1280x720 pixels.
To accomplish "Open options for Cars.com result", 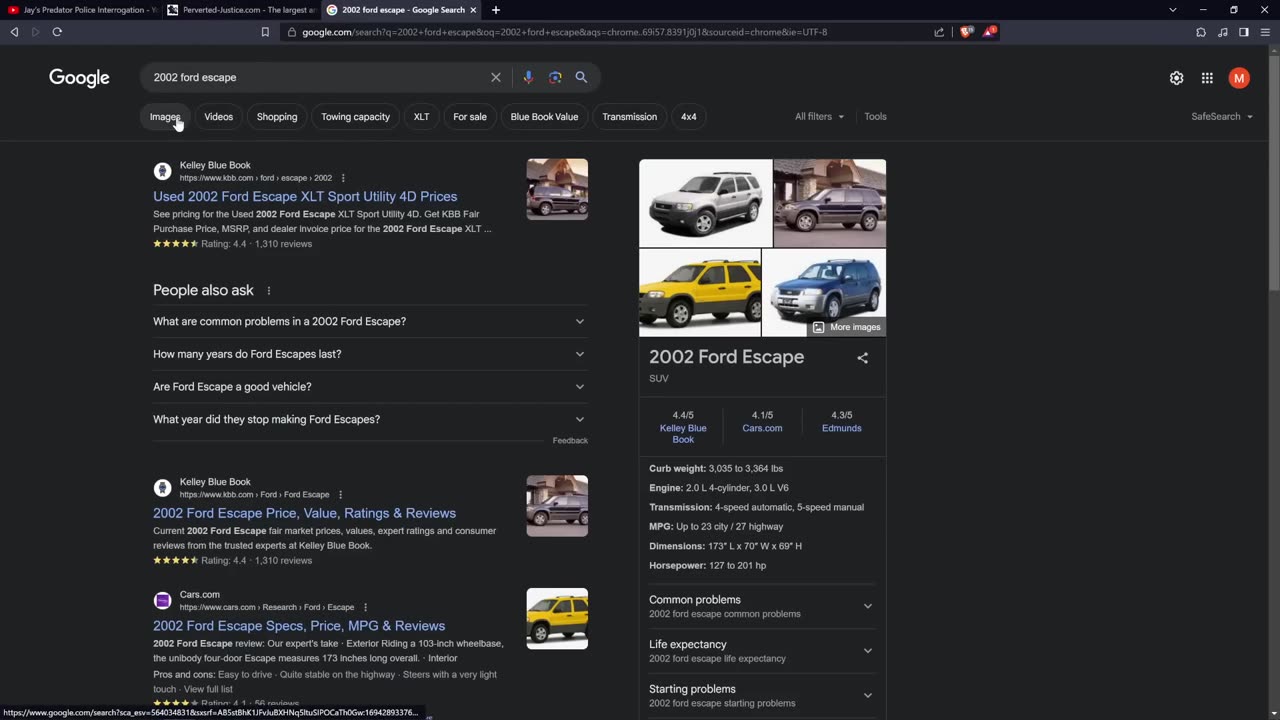I will [365, 607].
